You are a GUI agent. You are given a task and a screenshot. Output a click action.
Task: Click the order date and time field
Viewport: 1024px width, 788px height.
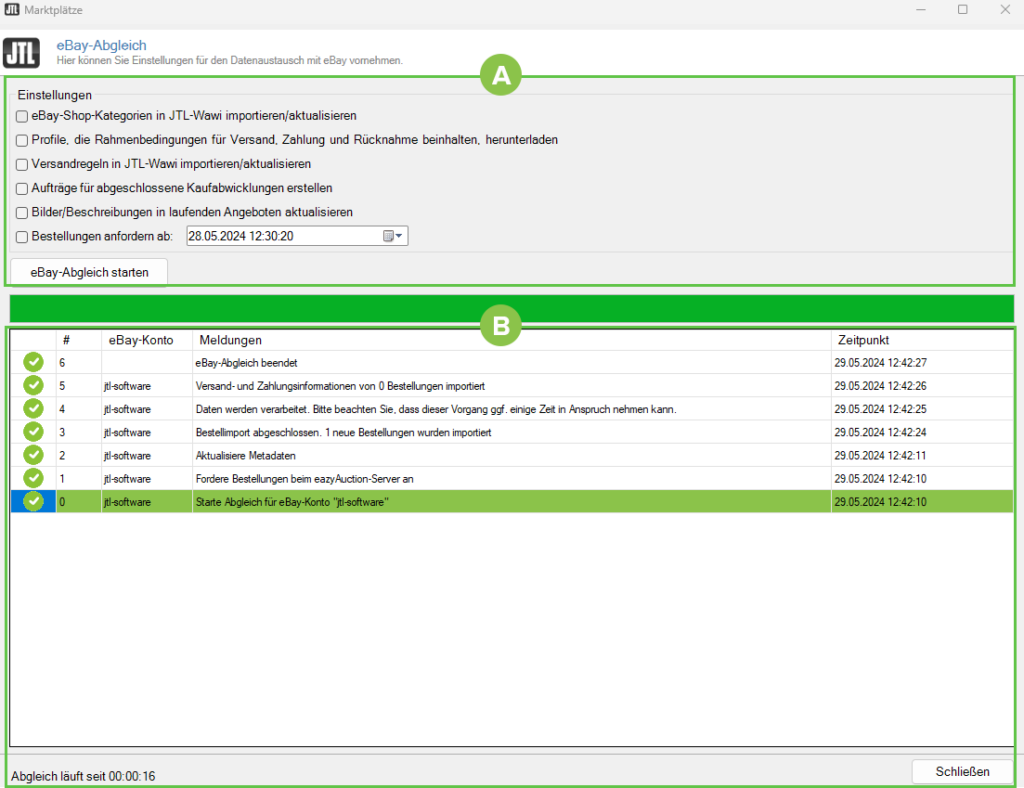coord(280,237)
